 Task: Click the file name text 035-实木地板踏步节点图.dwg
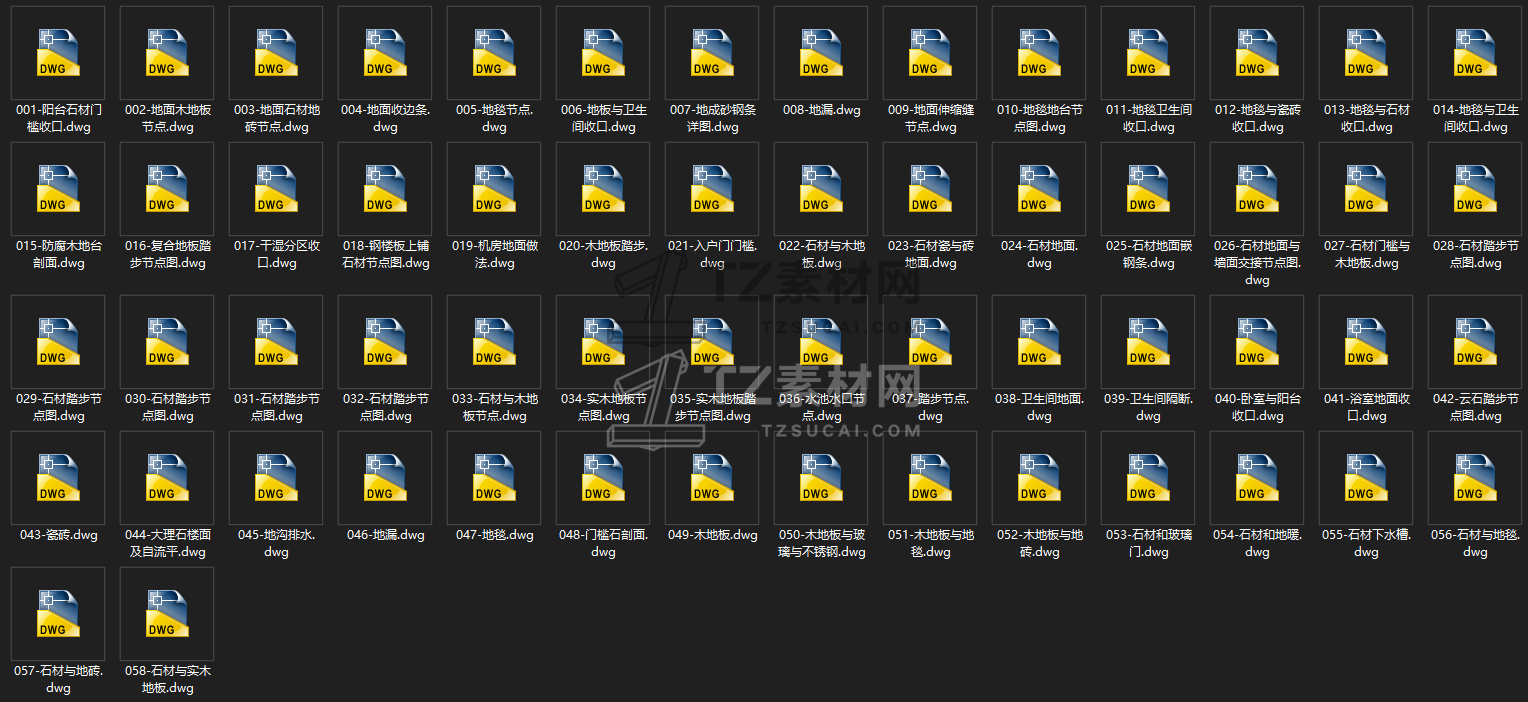click(712, 407)
